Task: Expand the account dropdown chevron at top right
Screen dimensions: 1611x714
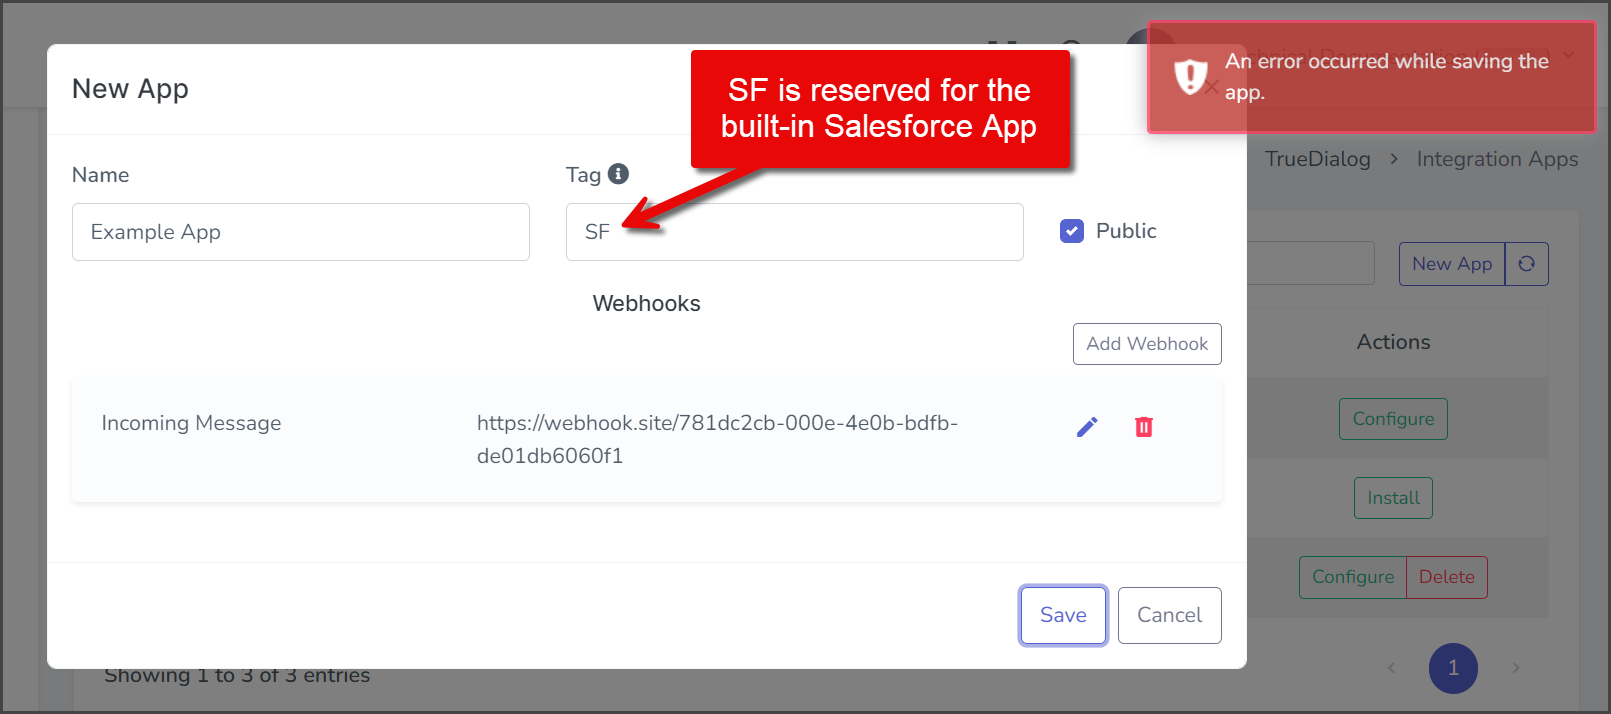Action: point(1568,55)
